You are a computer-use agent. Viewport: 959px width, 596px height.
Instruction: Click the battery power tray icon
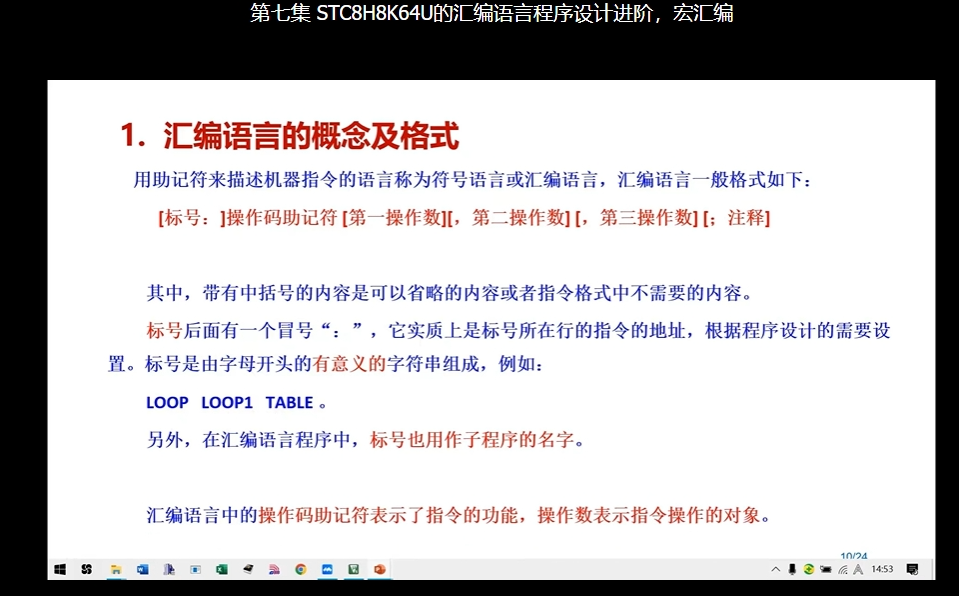tap(826, 570)
